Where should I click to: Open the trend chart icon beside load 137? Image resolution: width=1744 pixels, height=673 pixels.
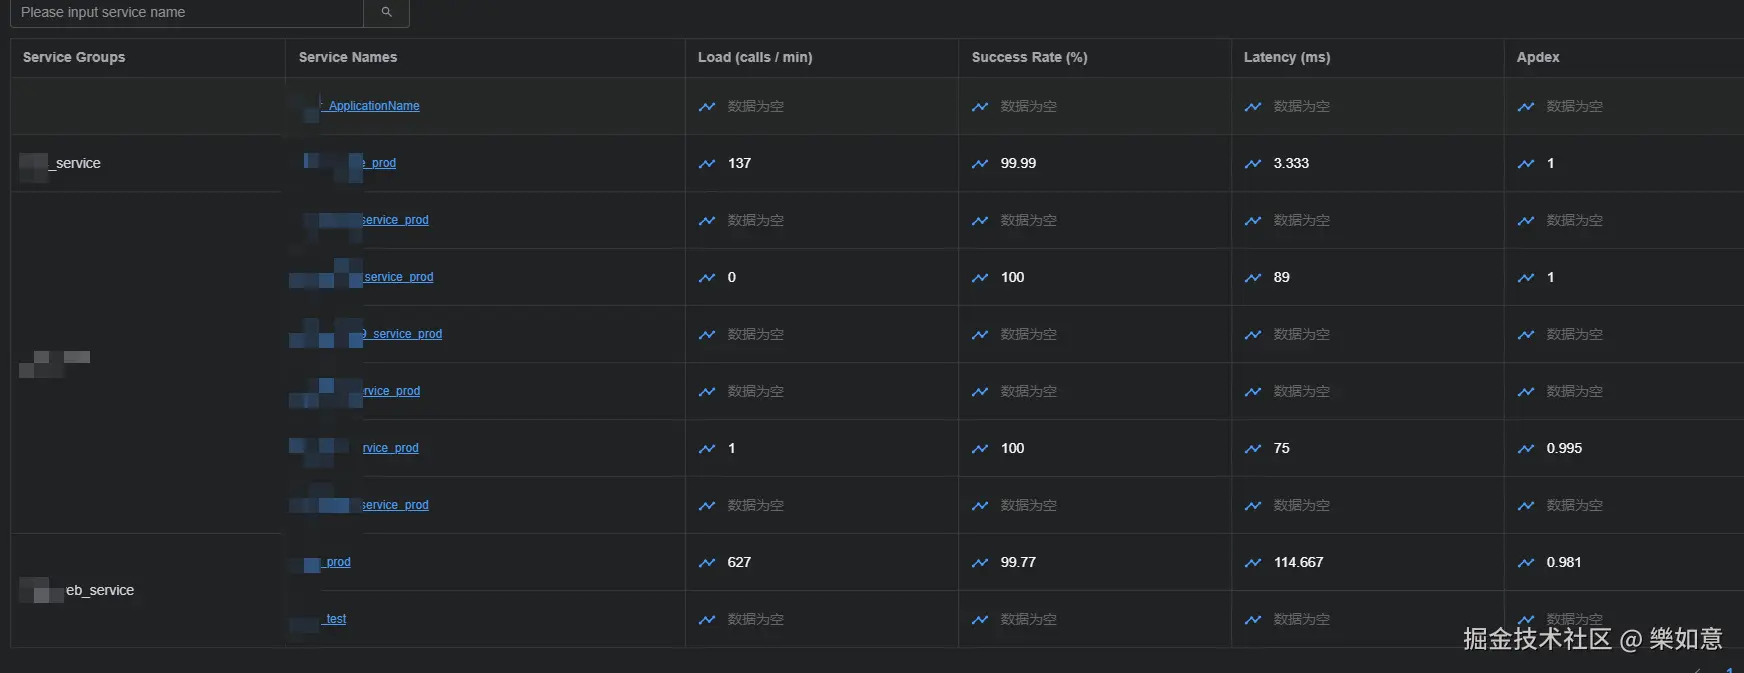pyautogui.click(x=707, y=163)
